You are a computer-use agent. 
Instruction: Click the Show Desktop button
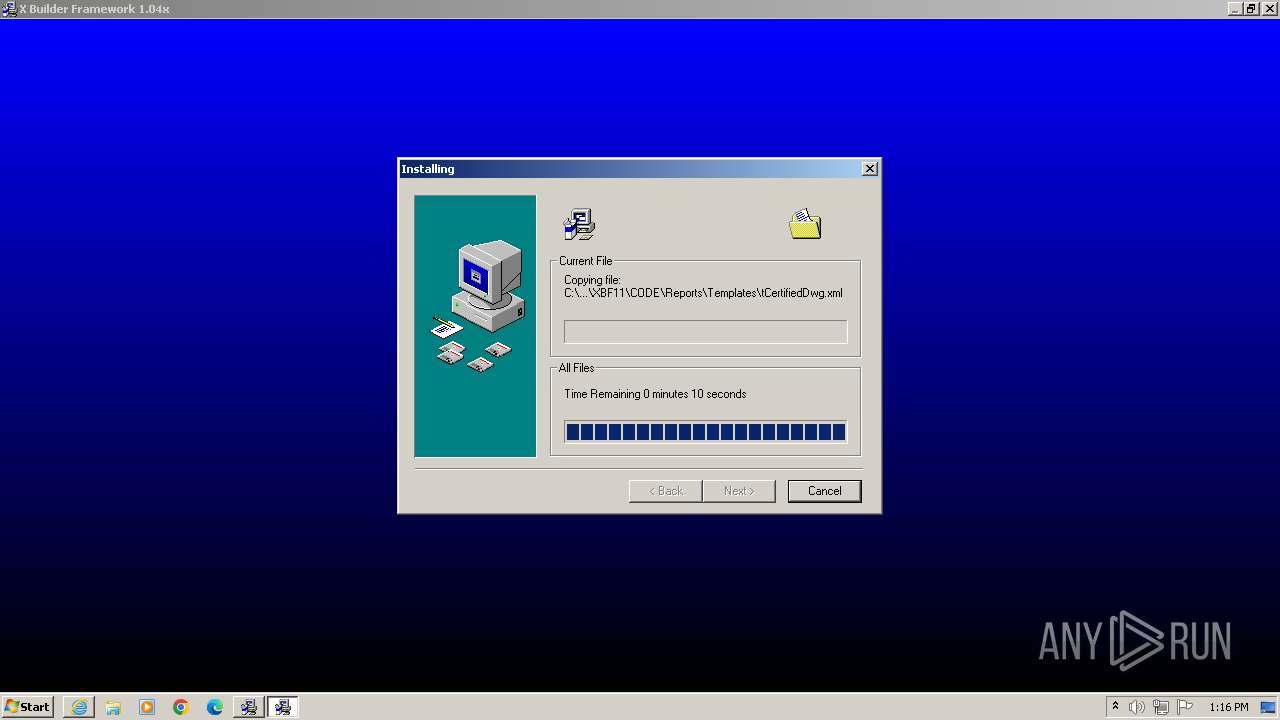point(1269,707)
